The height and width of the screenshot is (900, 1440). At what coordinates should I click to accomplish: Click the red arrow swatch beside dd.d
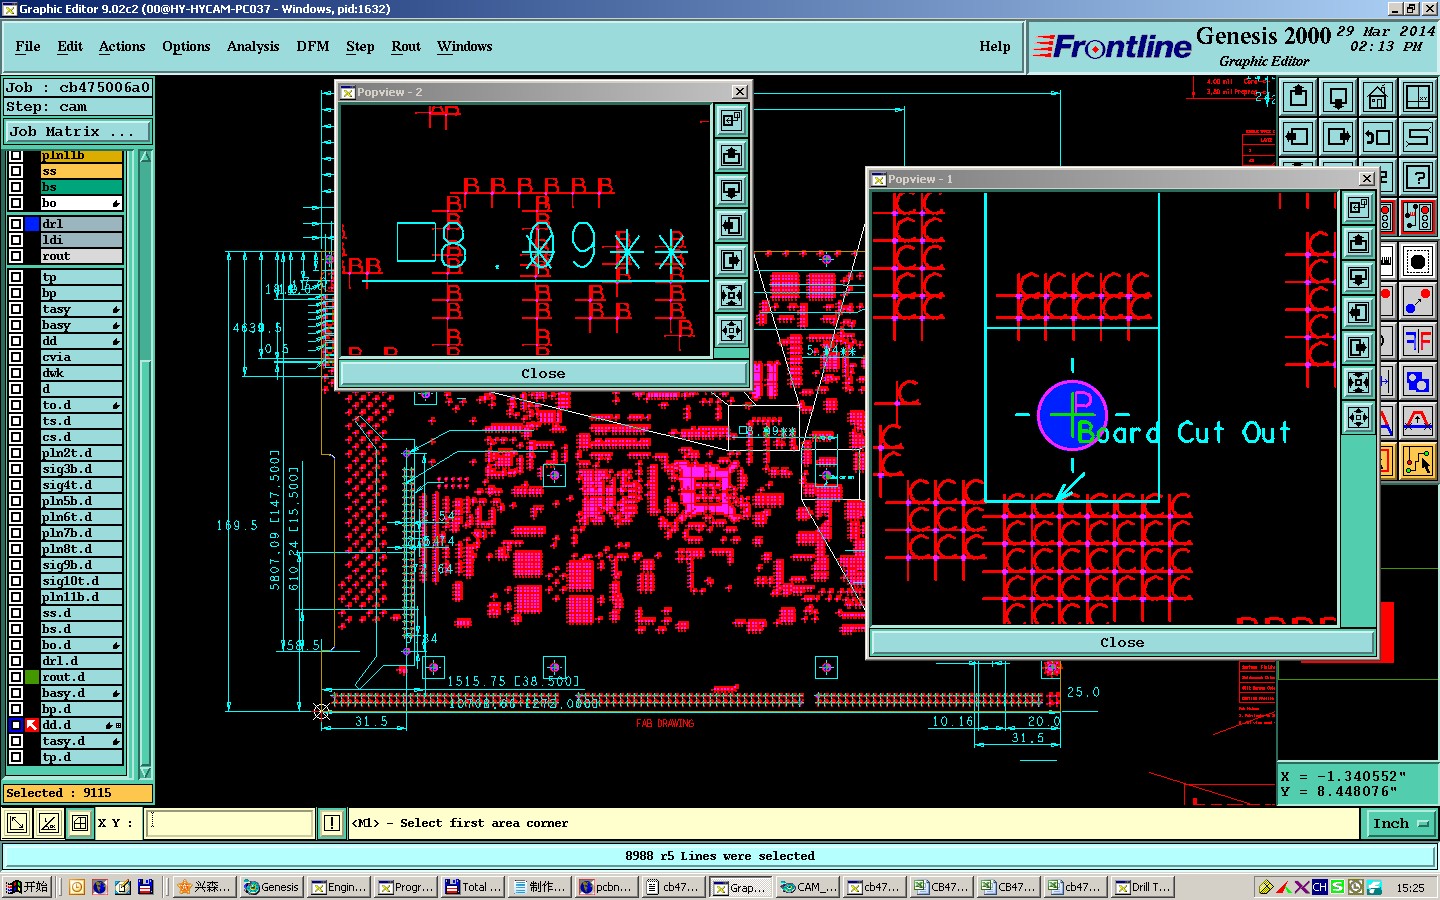click(32, 725)
